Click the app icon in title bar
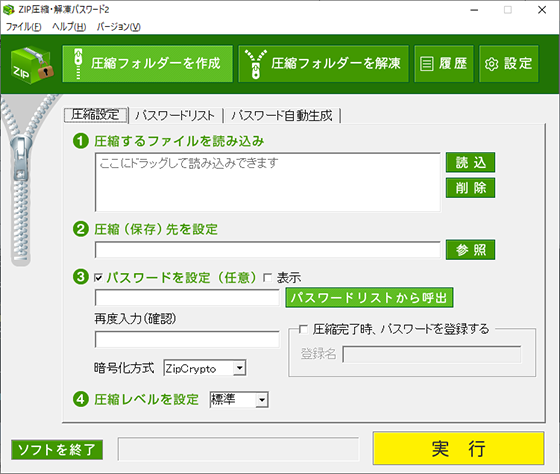Screen dimensions: 560x474 tap(9, 10)
